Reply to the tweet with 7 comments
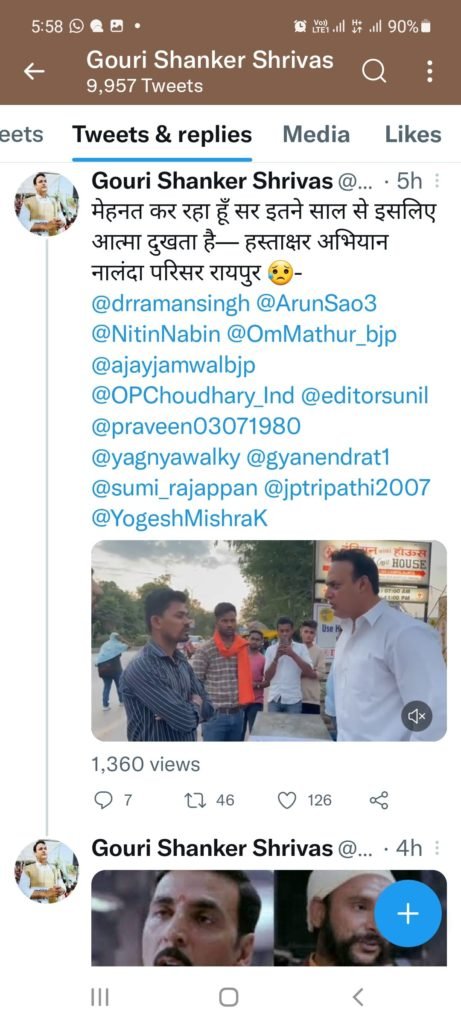 pyautogui.click(x=103, y=800)
